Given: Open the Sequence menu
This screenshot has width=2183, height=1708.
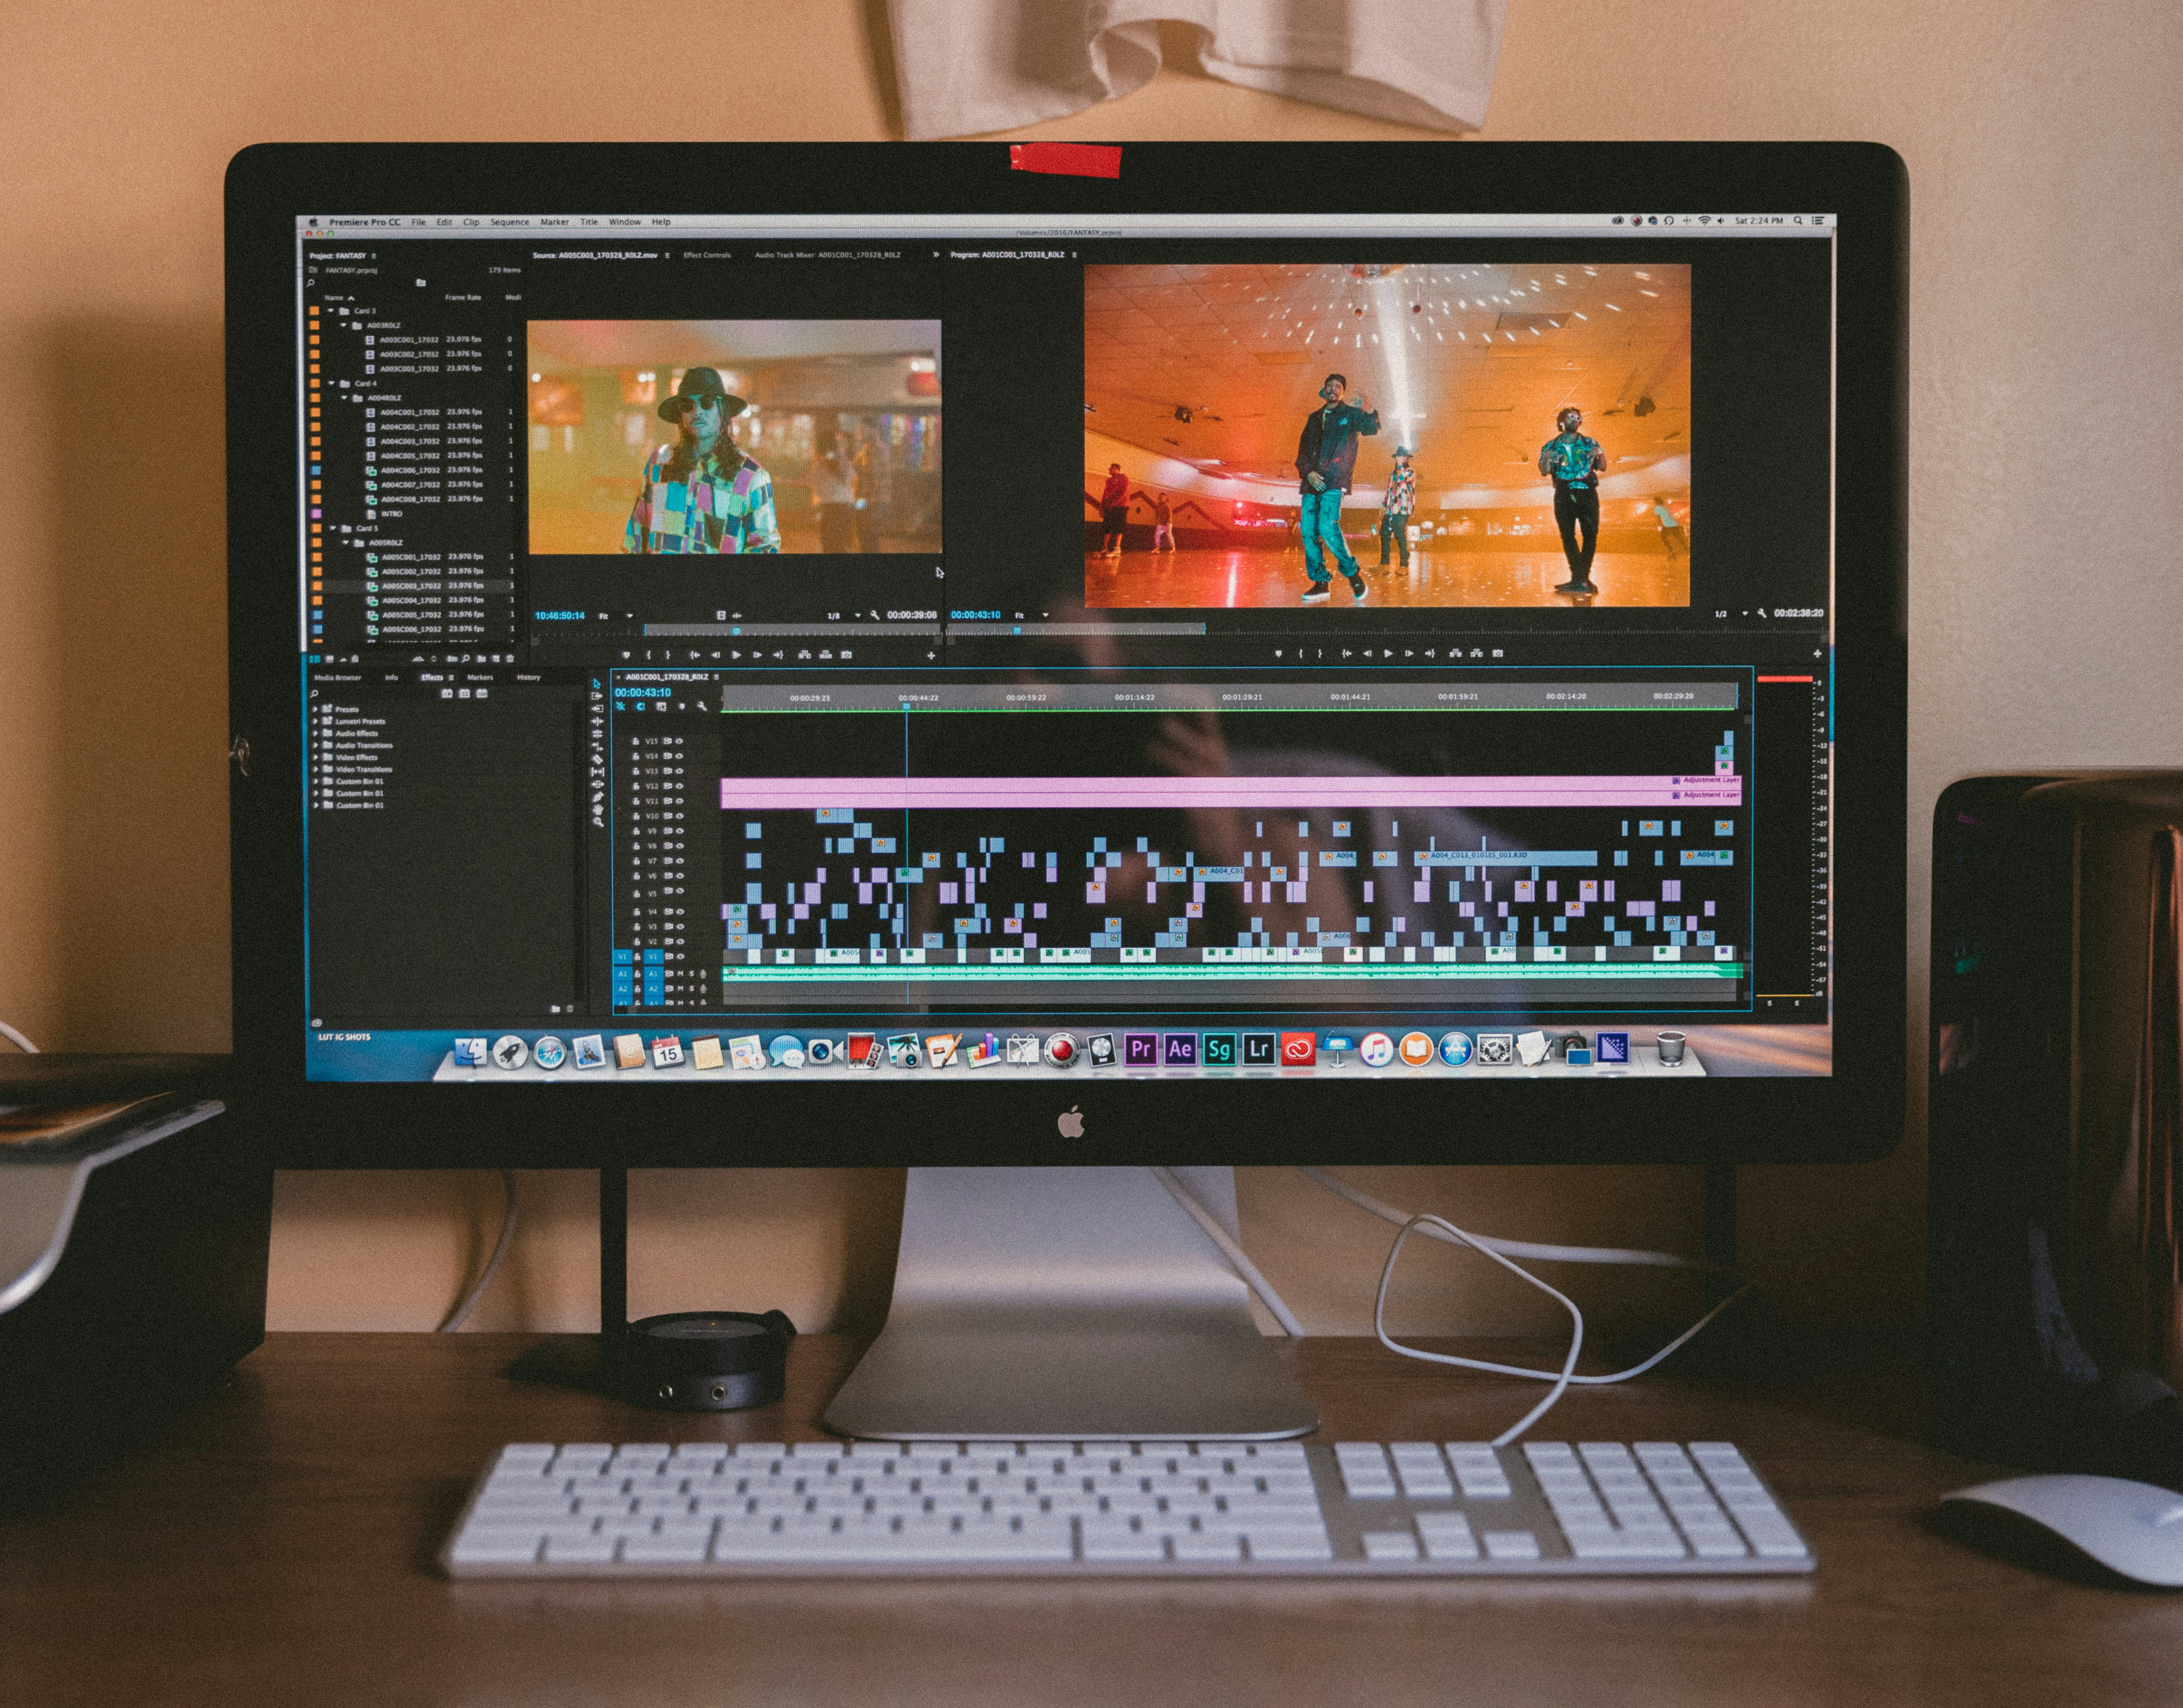Looking at the screenshot, I should [510, 222].
